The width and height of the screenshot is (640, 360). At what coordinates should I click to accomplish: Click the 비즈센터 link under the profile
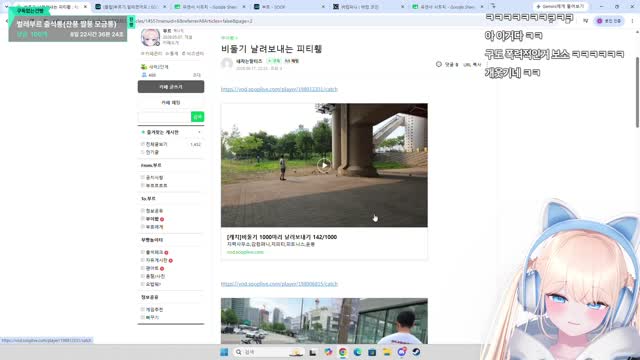[x=193, y=53]
